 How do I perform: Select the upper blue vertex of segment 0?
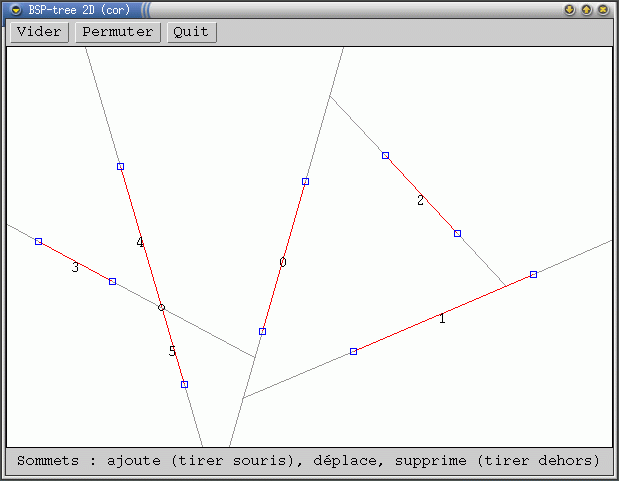305,181
